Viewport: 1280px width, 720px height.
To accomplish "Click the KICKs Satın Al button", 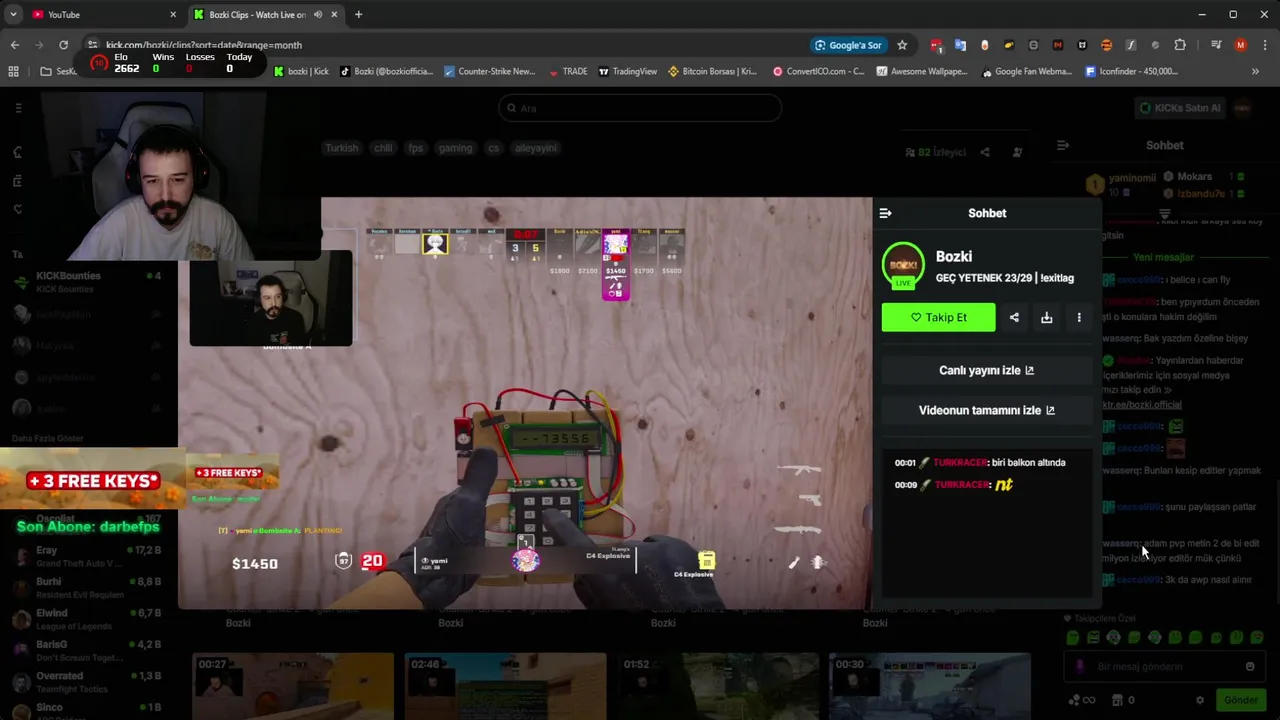I will pos(1180,108).
